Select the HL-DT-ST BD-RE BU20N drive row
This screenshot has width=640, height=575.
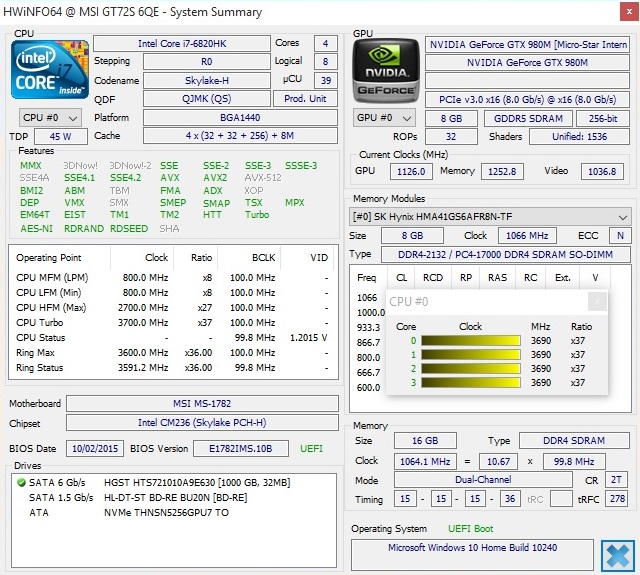coord(173,498)
